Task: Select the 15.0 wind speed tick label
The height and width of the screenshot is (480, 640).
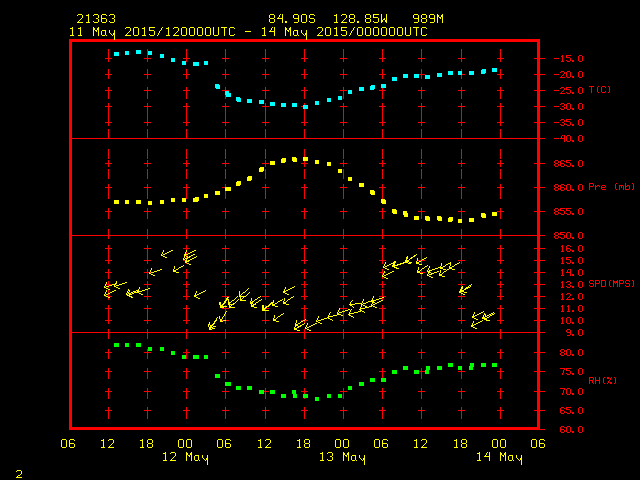Action: pos(571,261)
